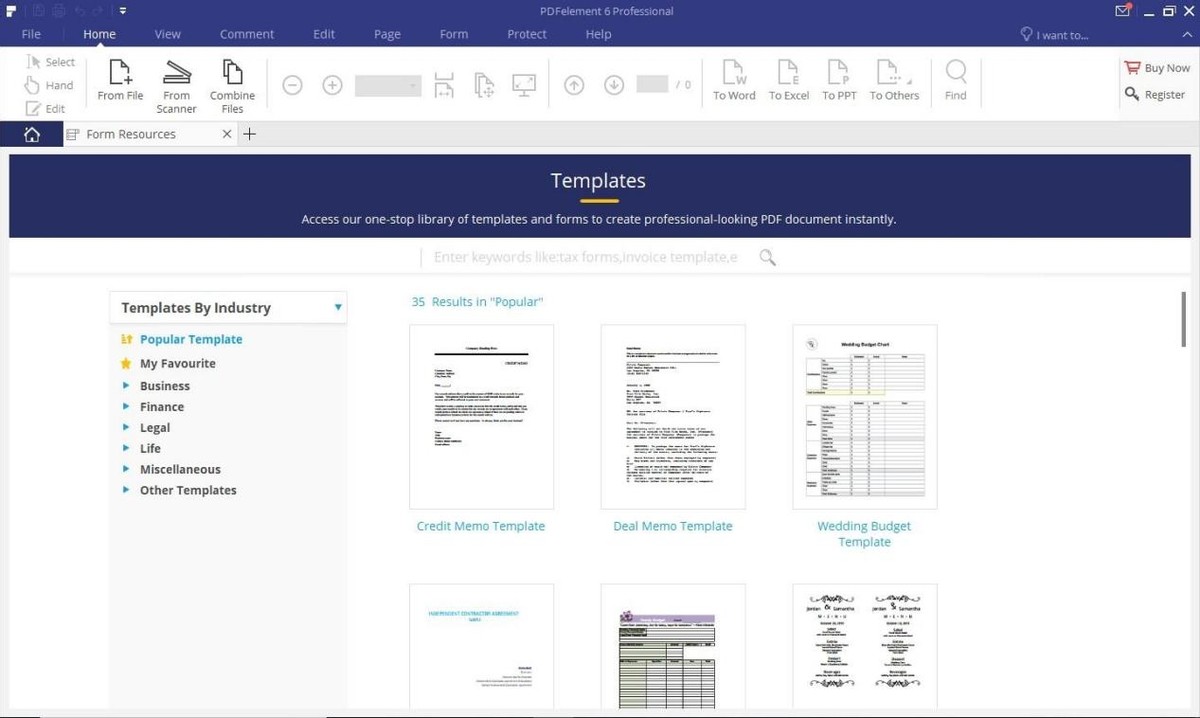Go to the previous page arrow
The height and width of the screenshot is (718, 1200).
tap(574, 85)
